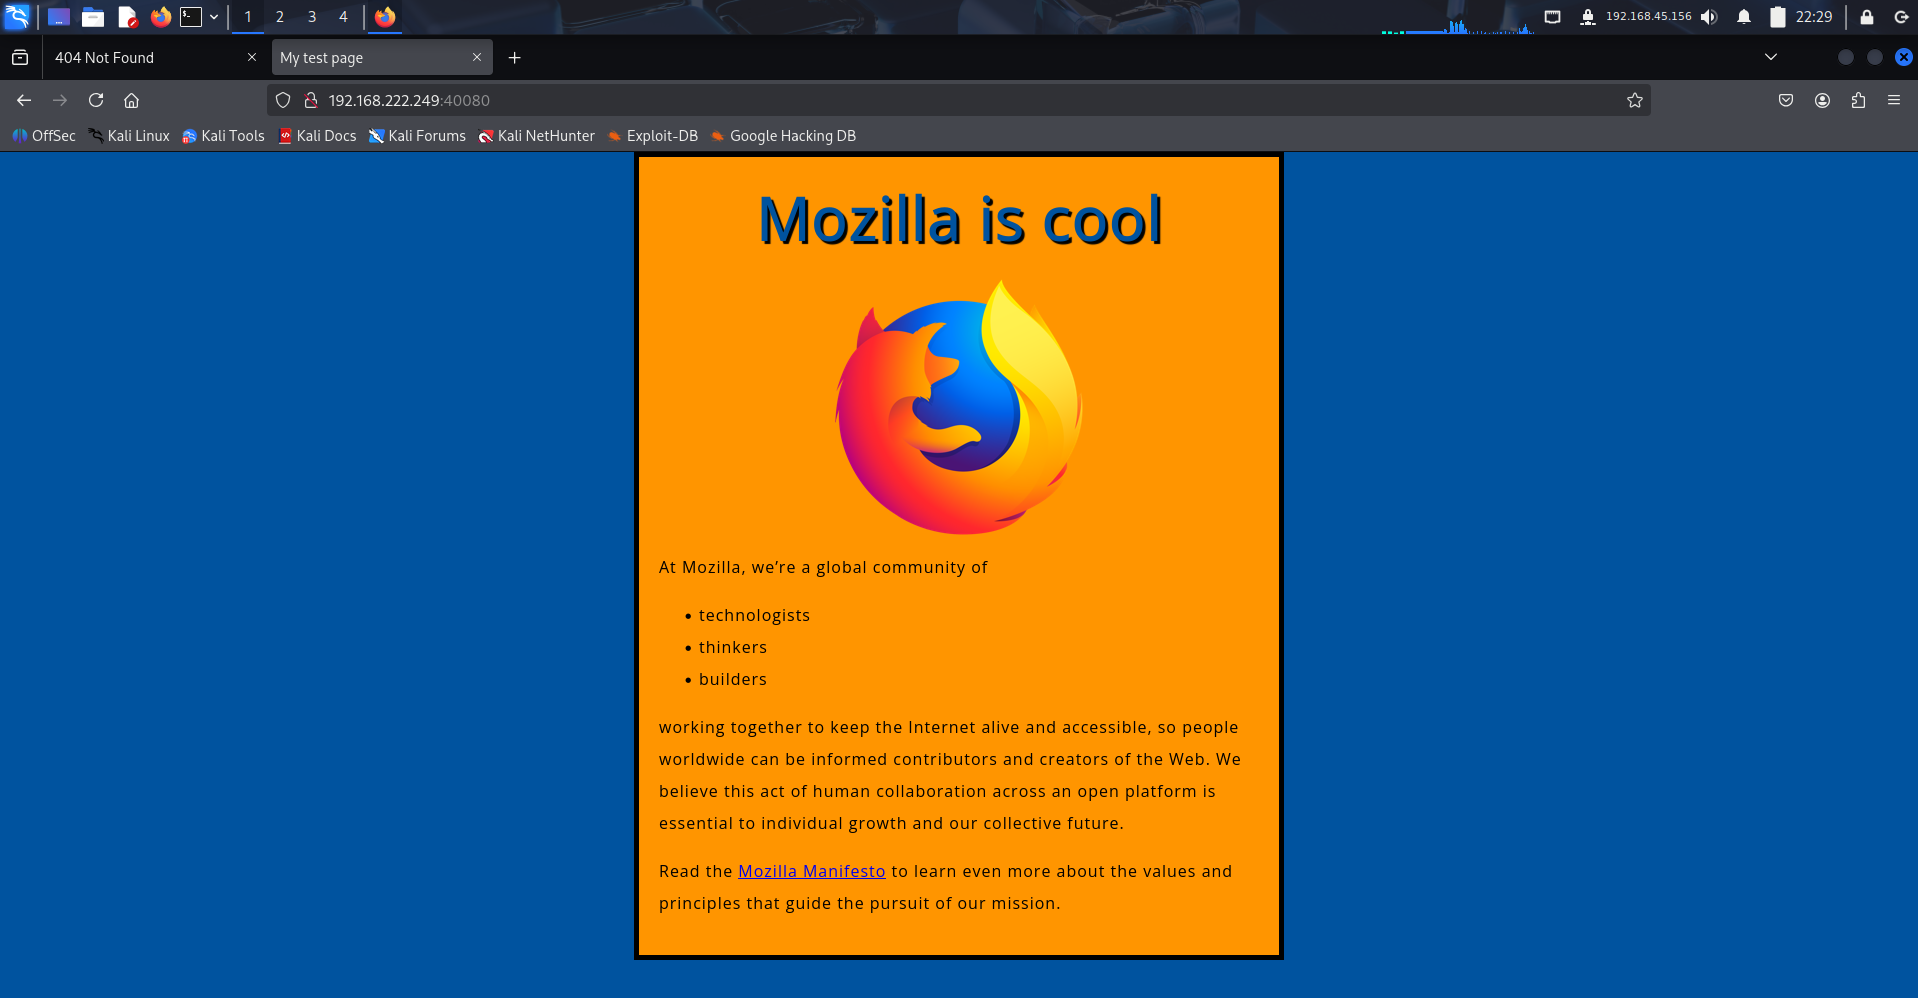Open Firefox View for recent browsing

tap(20, 58)
